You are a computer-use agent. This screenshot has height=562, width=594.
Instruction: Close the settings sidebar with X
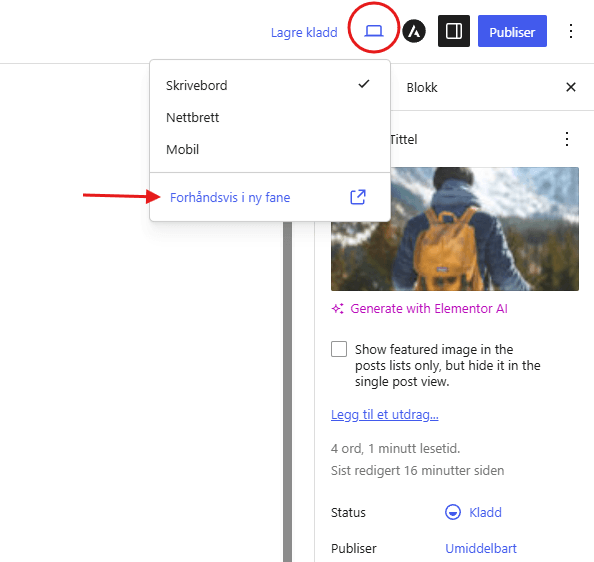coord(571,87)
